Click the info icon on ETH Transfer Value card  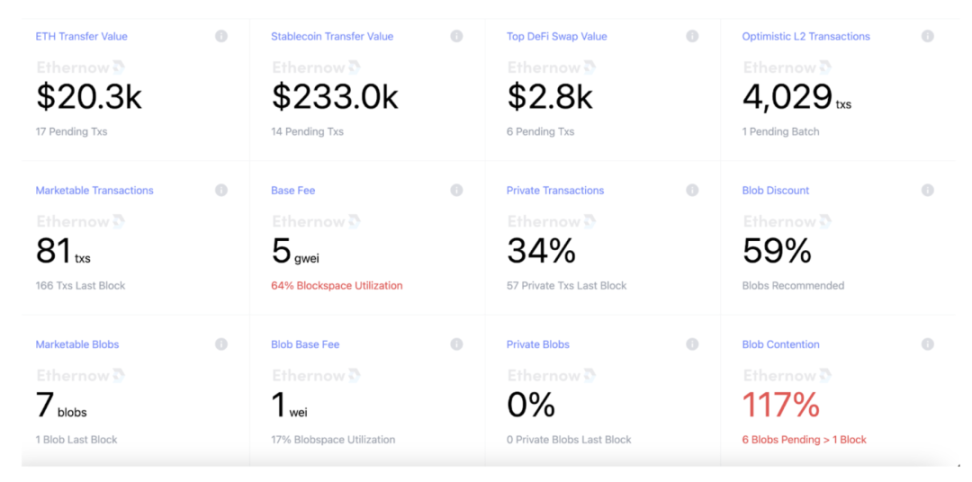click(x=221, y=36)
